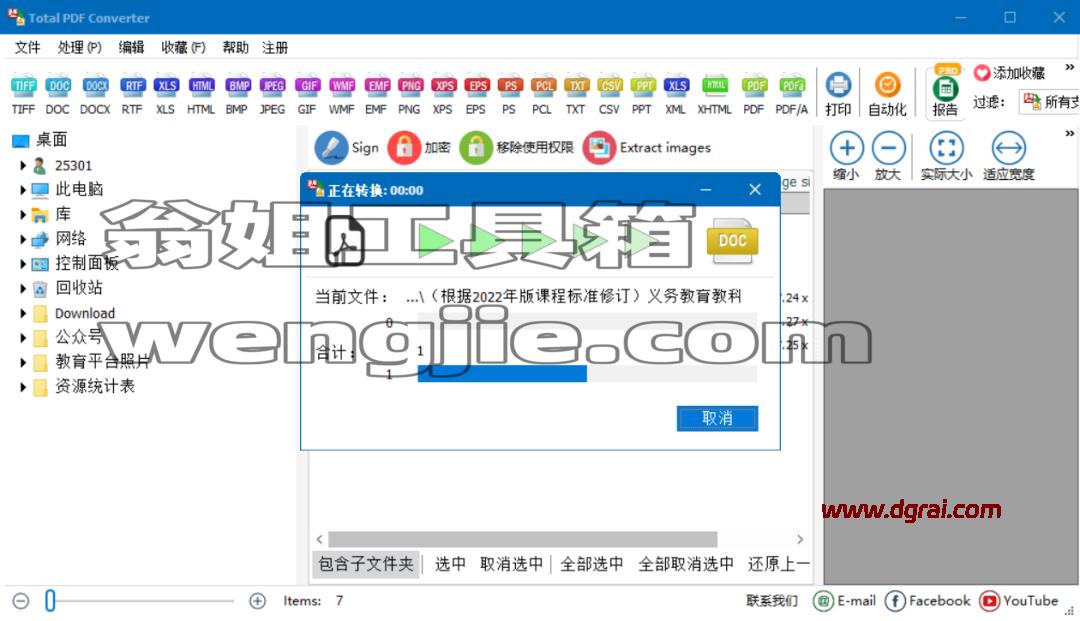Viewport: 1080px width, 621px height.
Task: Open the 帮助 menu
Action: coord(235,48)
